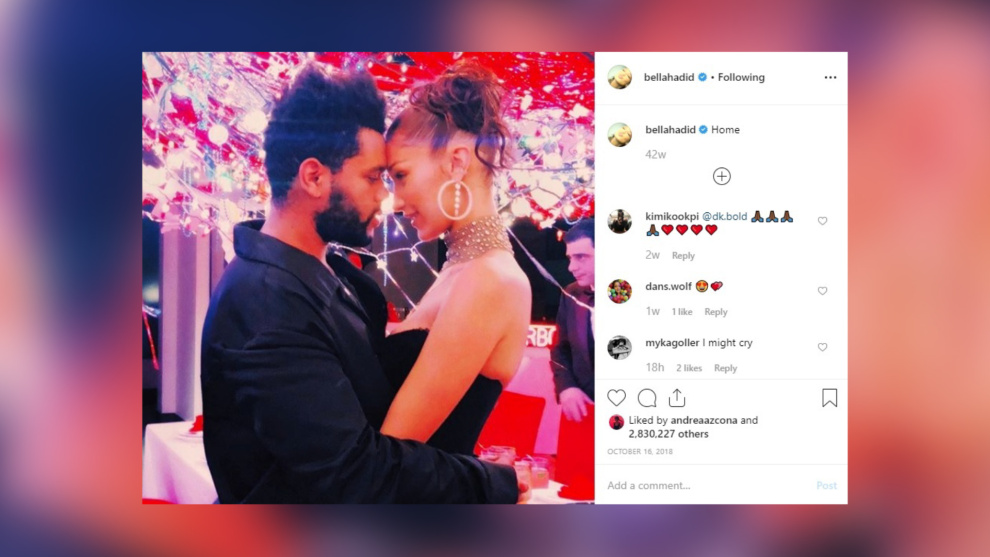Toggle the Following status in header
The width and height of the screenshot is (990, 557).
click(x=741, y=77)
